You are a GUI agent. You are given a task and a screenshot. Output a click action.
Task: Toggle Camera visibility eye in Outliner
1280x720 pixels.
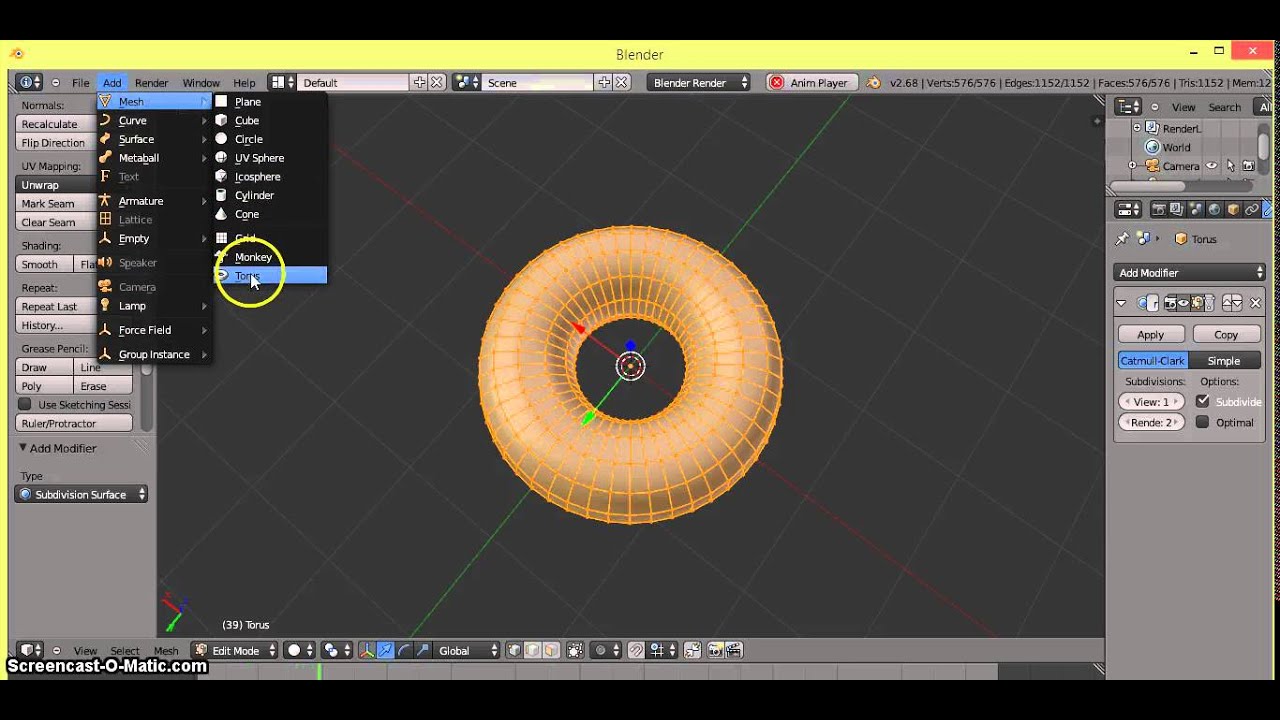(x=1211, y=165)
